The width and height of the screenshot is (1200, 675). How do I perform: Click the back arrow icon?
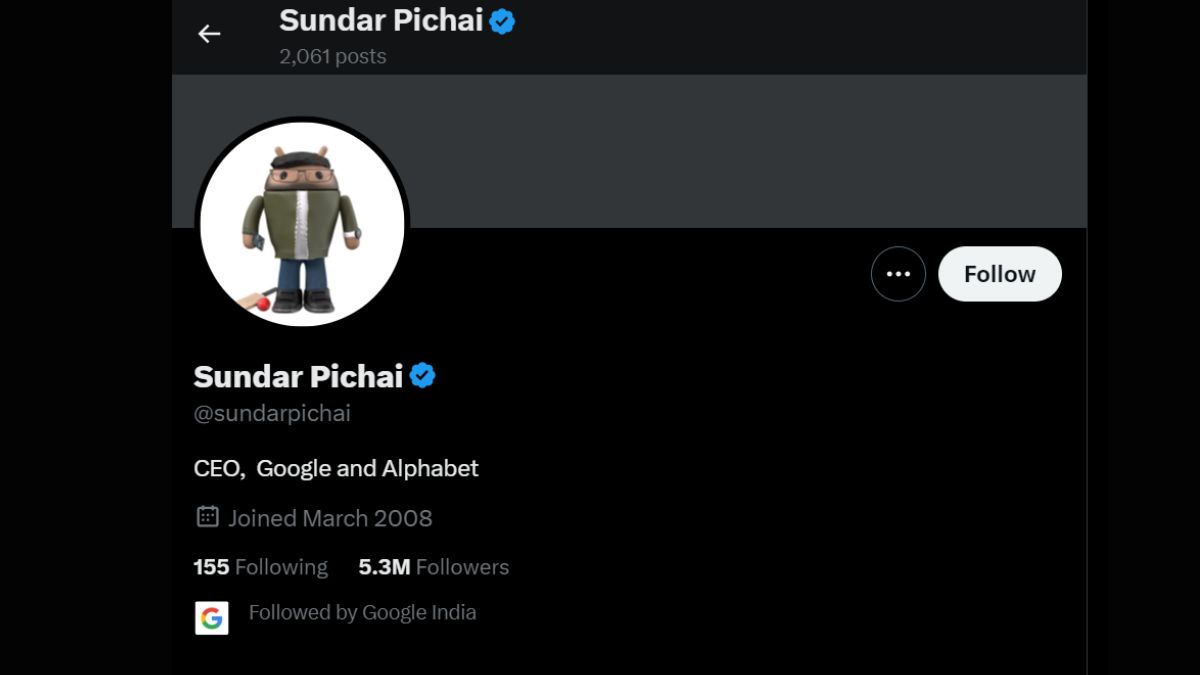pos(209,34)
